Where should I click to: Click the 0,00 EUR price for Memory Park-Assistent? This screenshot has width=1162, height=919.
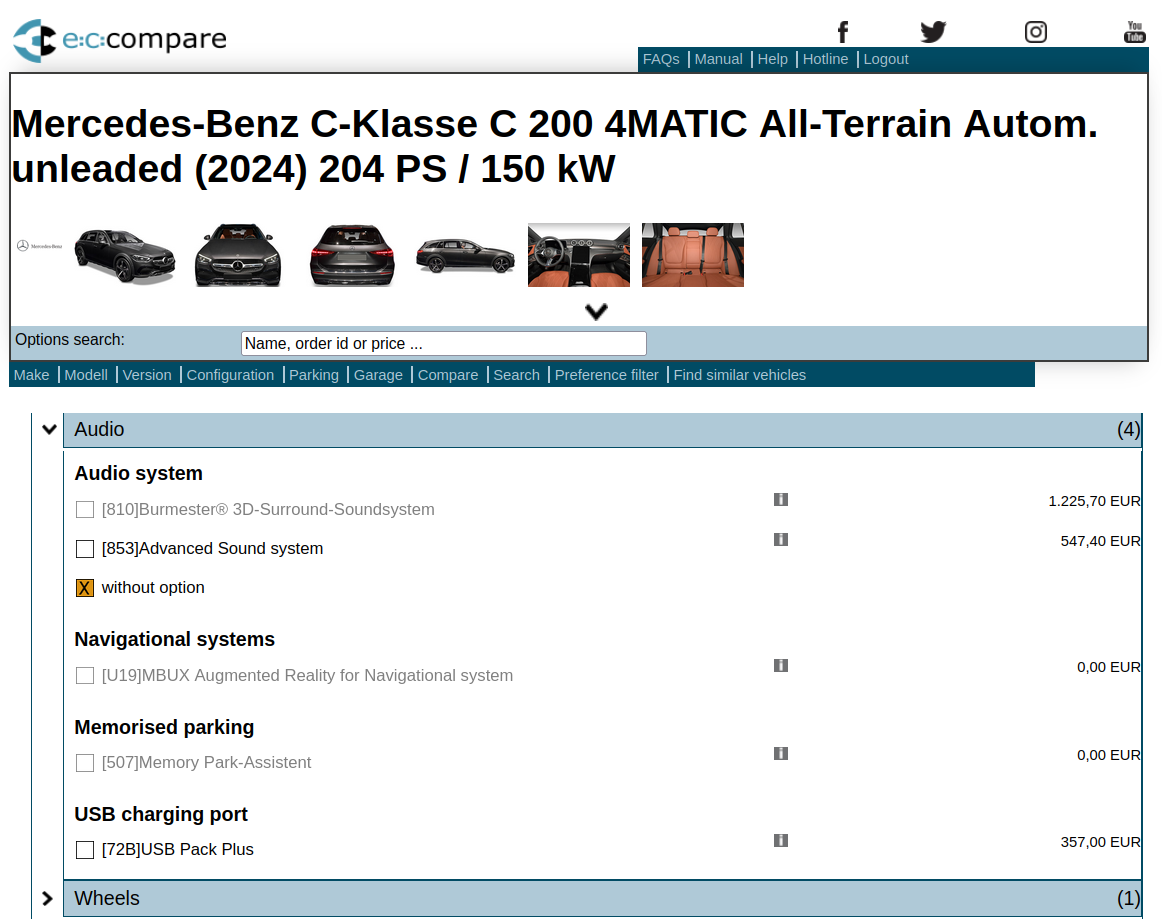[x=1109, y=754]
